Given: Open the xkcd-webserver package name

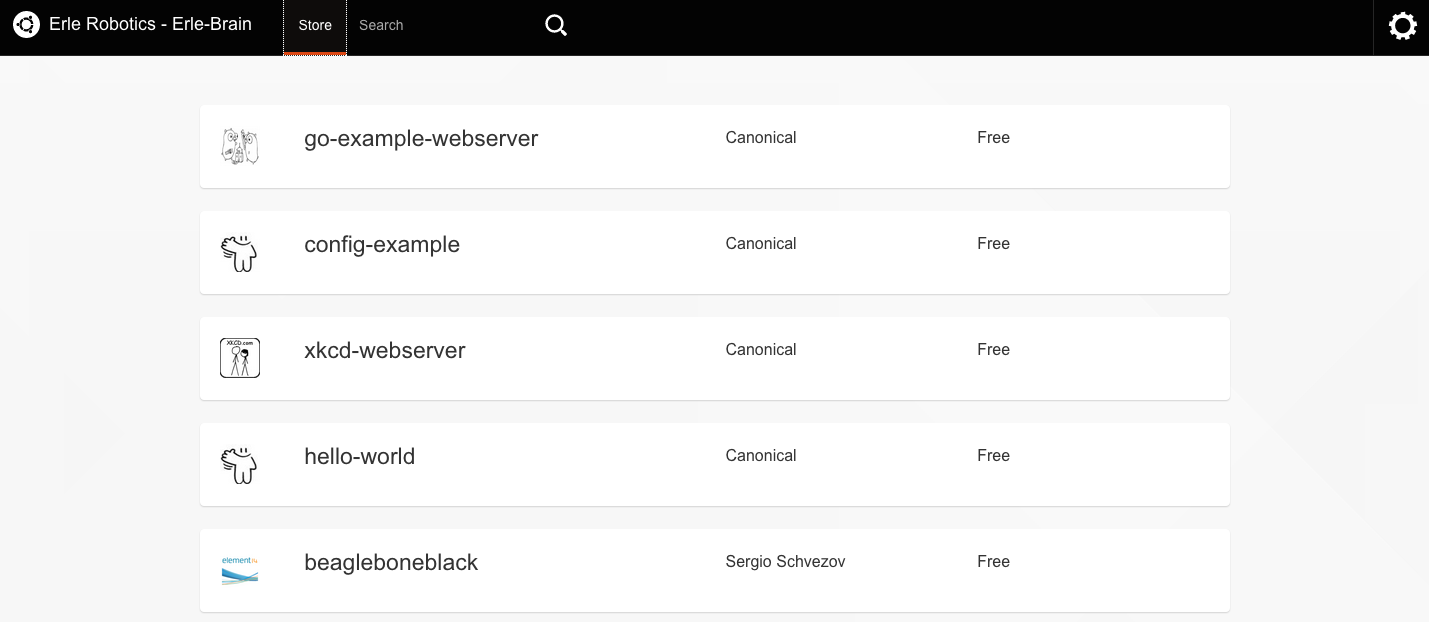Looking at the screenshot, I should click(x=385, y=351).
